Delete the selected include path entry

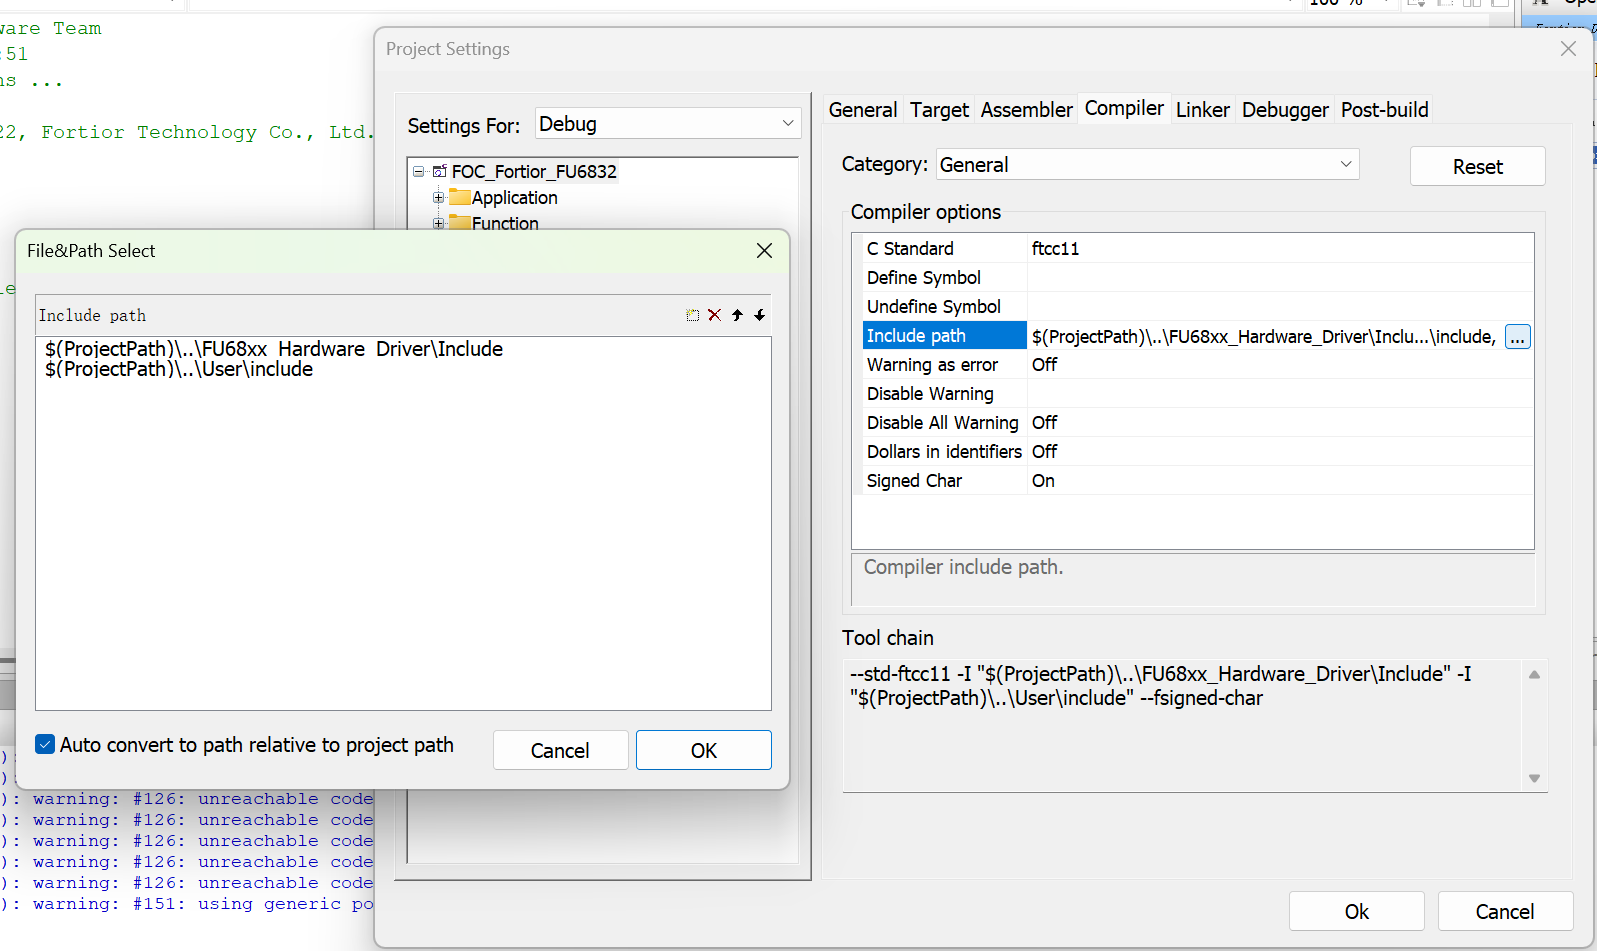coord(715,315)
